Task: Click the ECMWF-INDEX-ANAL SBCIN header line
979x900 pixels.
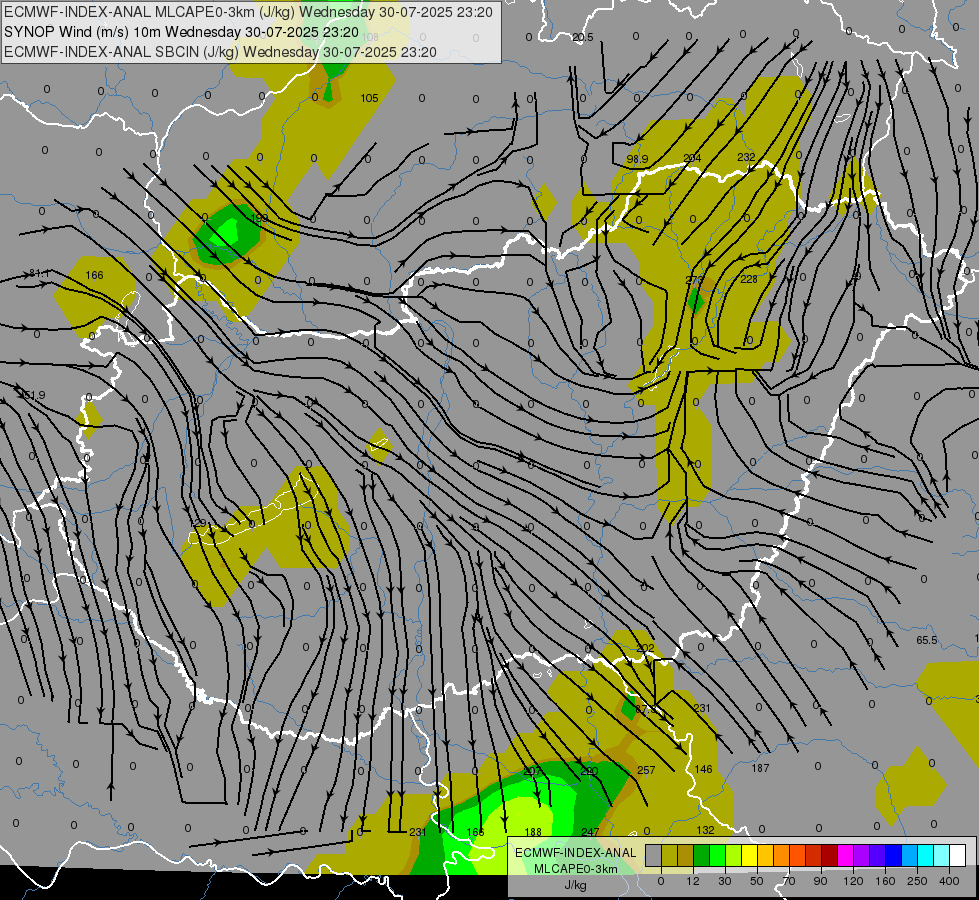Action: point(220,52)
